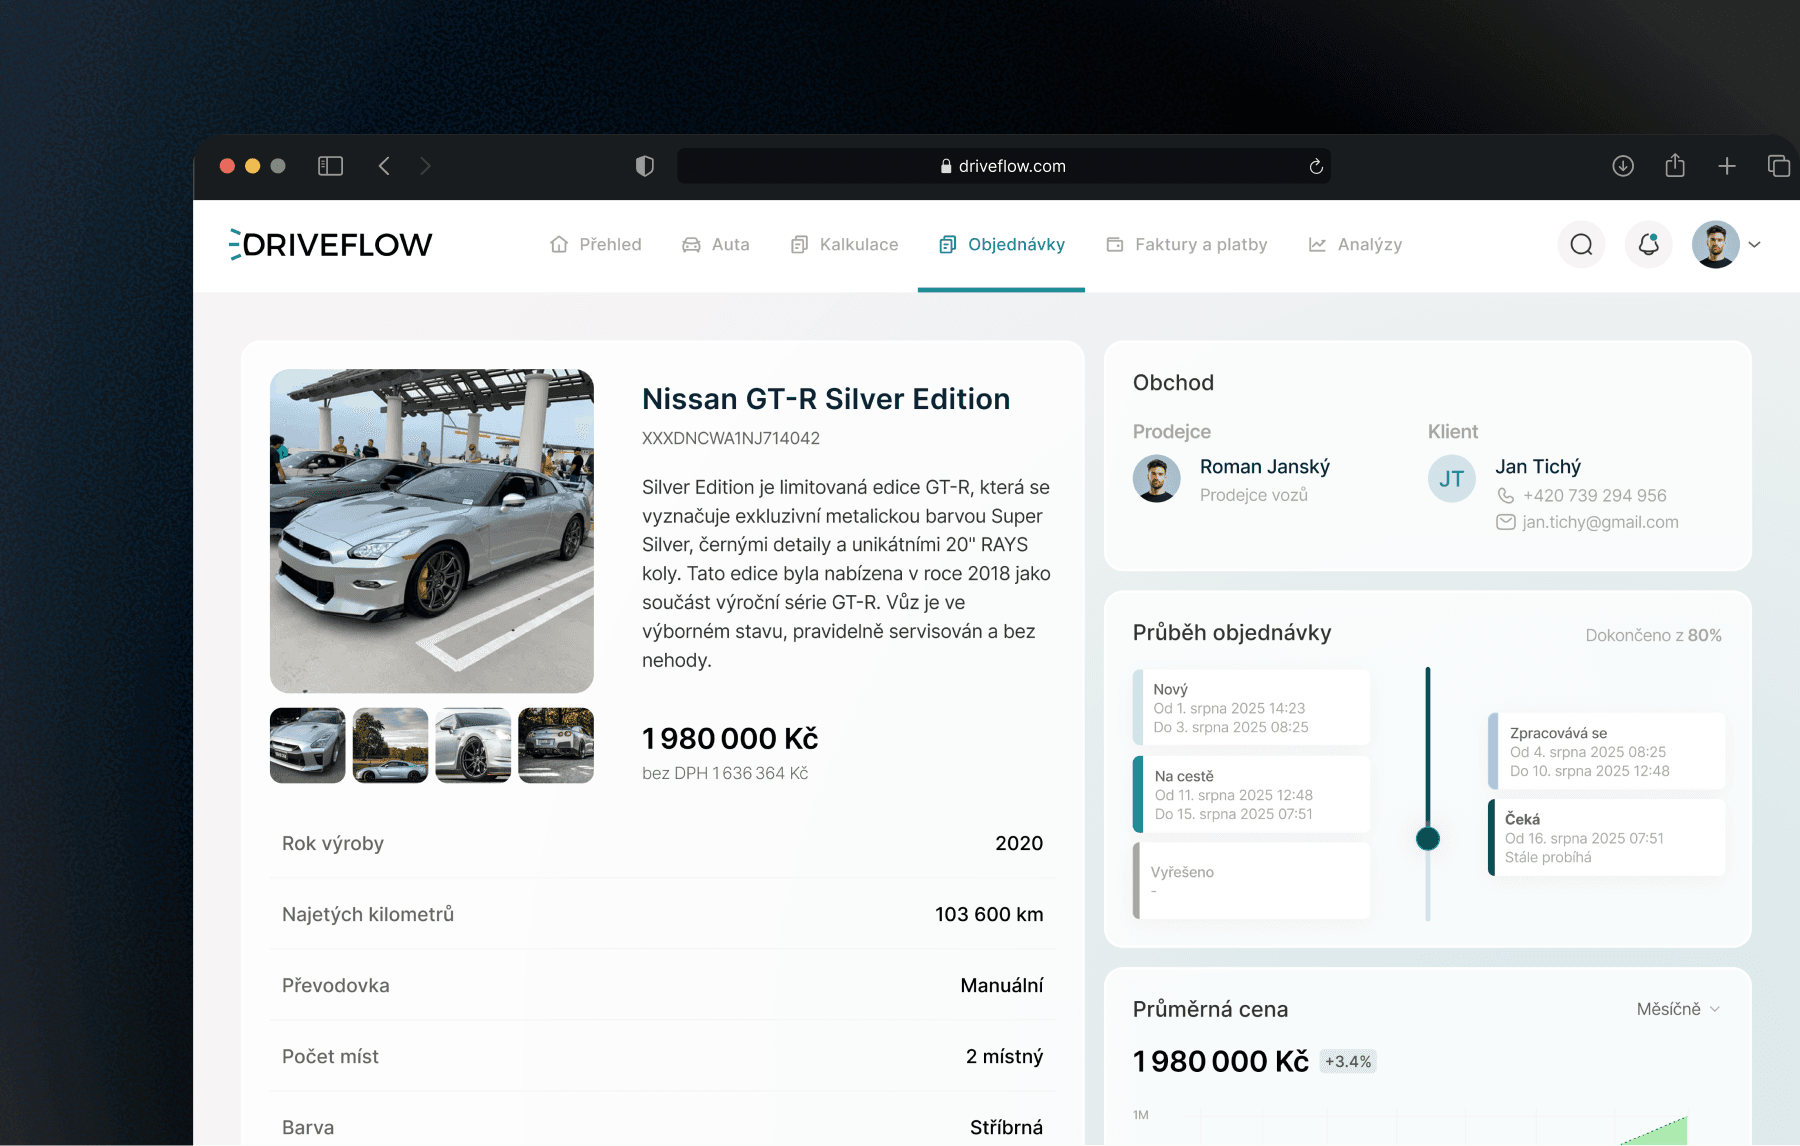Click the browser back arrow
1800x1146 pixels.
pyautogui.click(x=384, y=166)
